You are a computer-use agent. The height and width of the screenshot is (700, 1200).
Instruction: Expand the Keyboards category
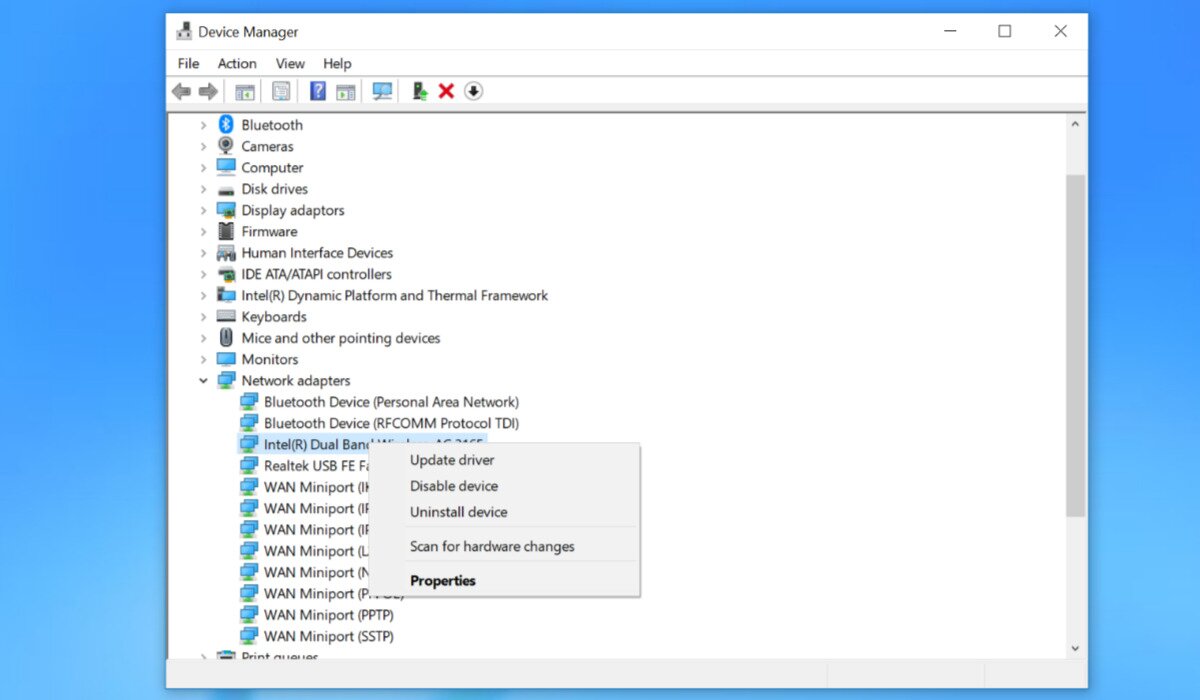(x=203, y=316)
